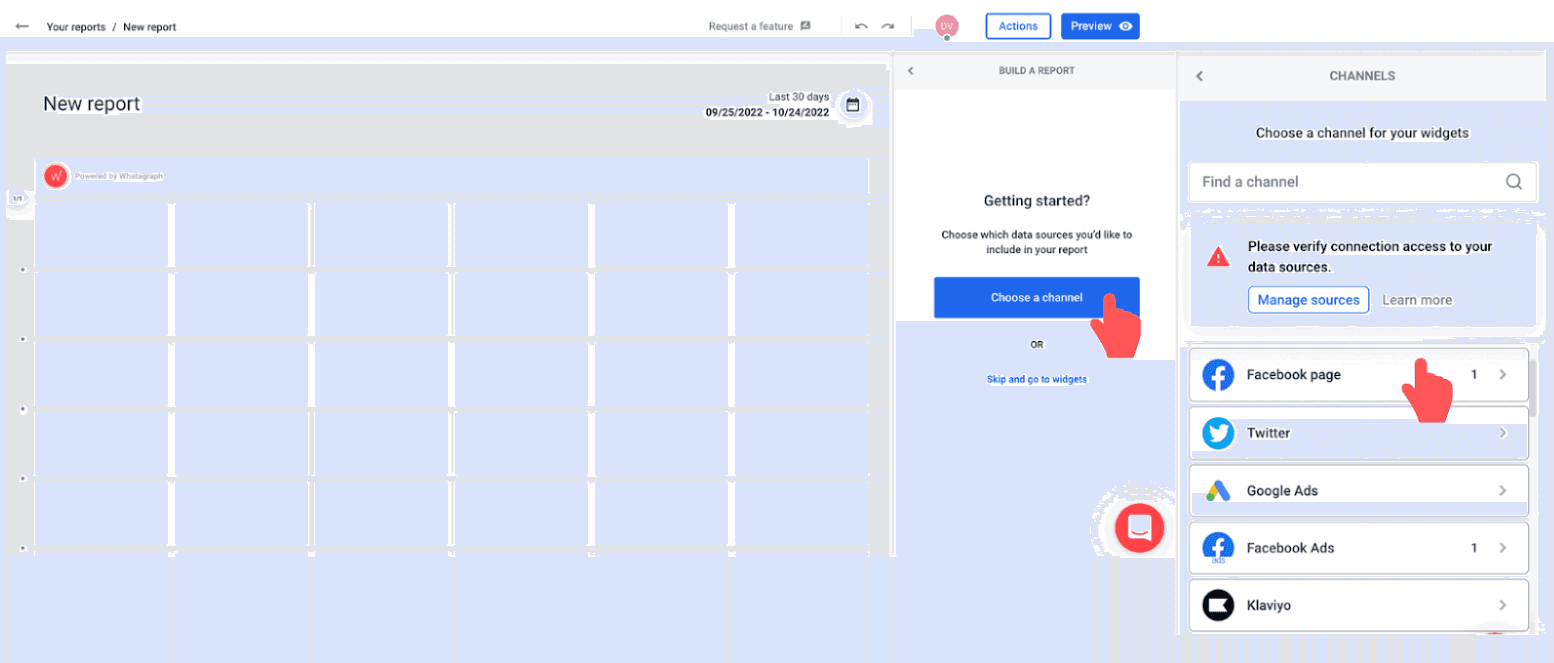The image size is (1554, 663).
Task: Click the Facebook Ads channel icon
Action: coord(1218,547)
